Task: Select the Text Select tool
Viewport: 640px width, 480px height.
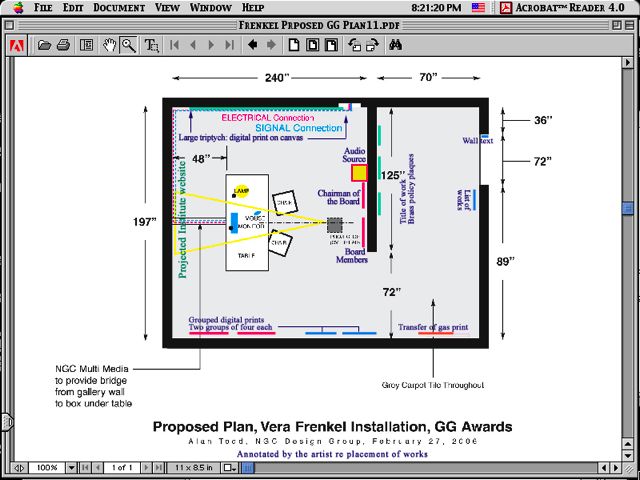Action: pyautogui.click(x=151, y=45)
